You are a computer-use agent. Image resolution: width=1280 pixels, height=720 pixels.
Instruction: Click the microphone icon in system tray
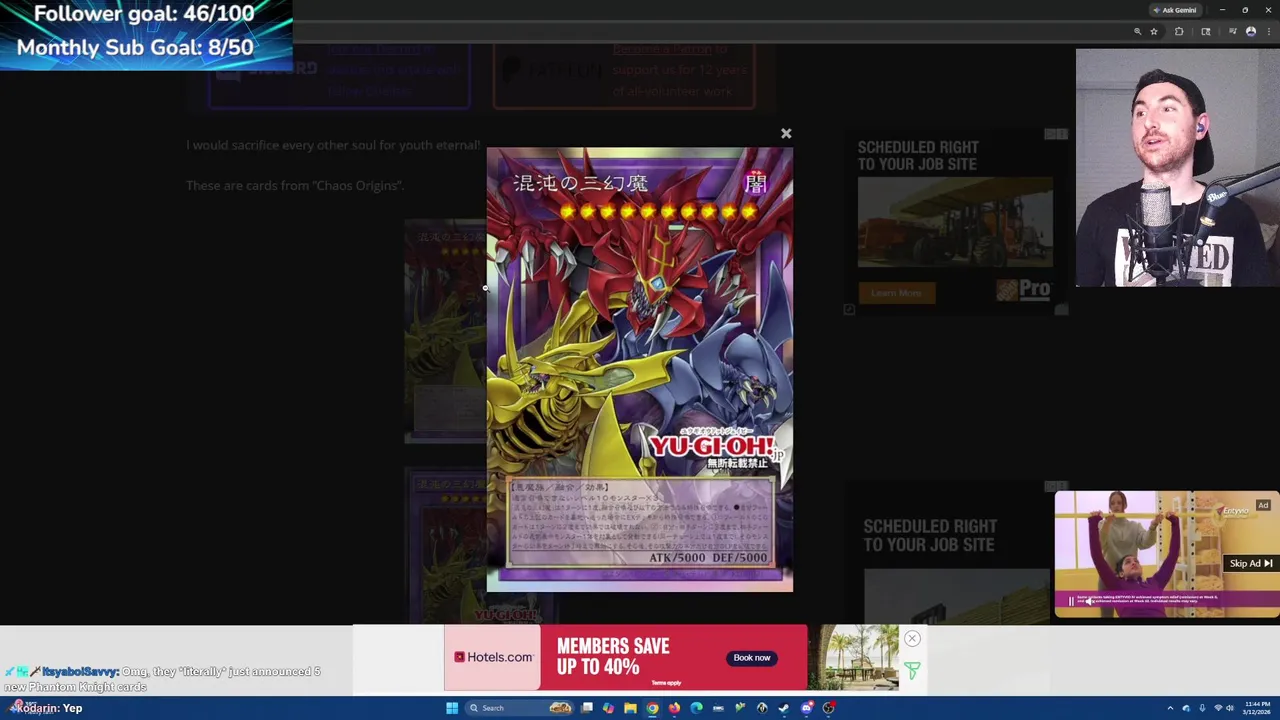coord(1202,708)
